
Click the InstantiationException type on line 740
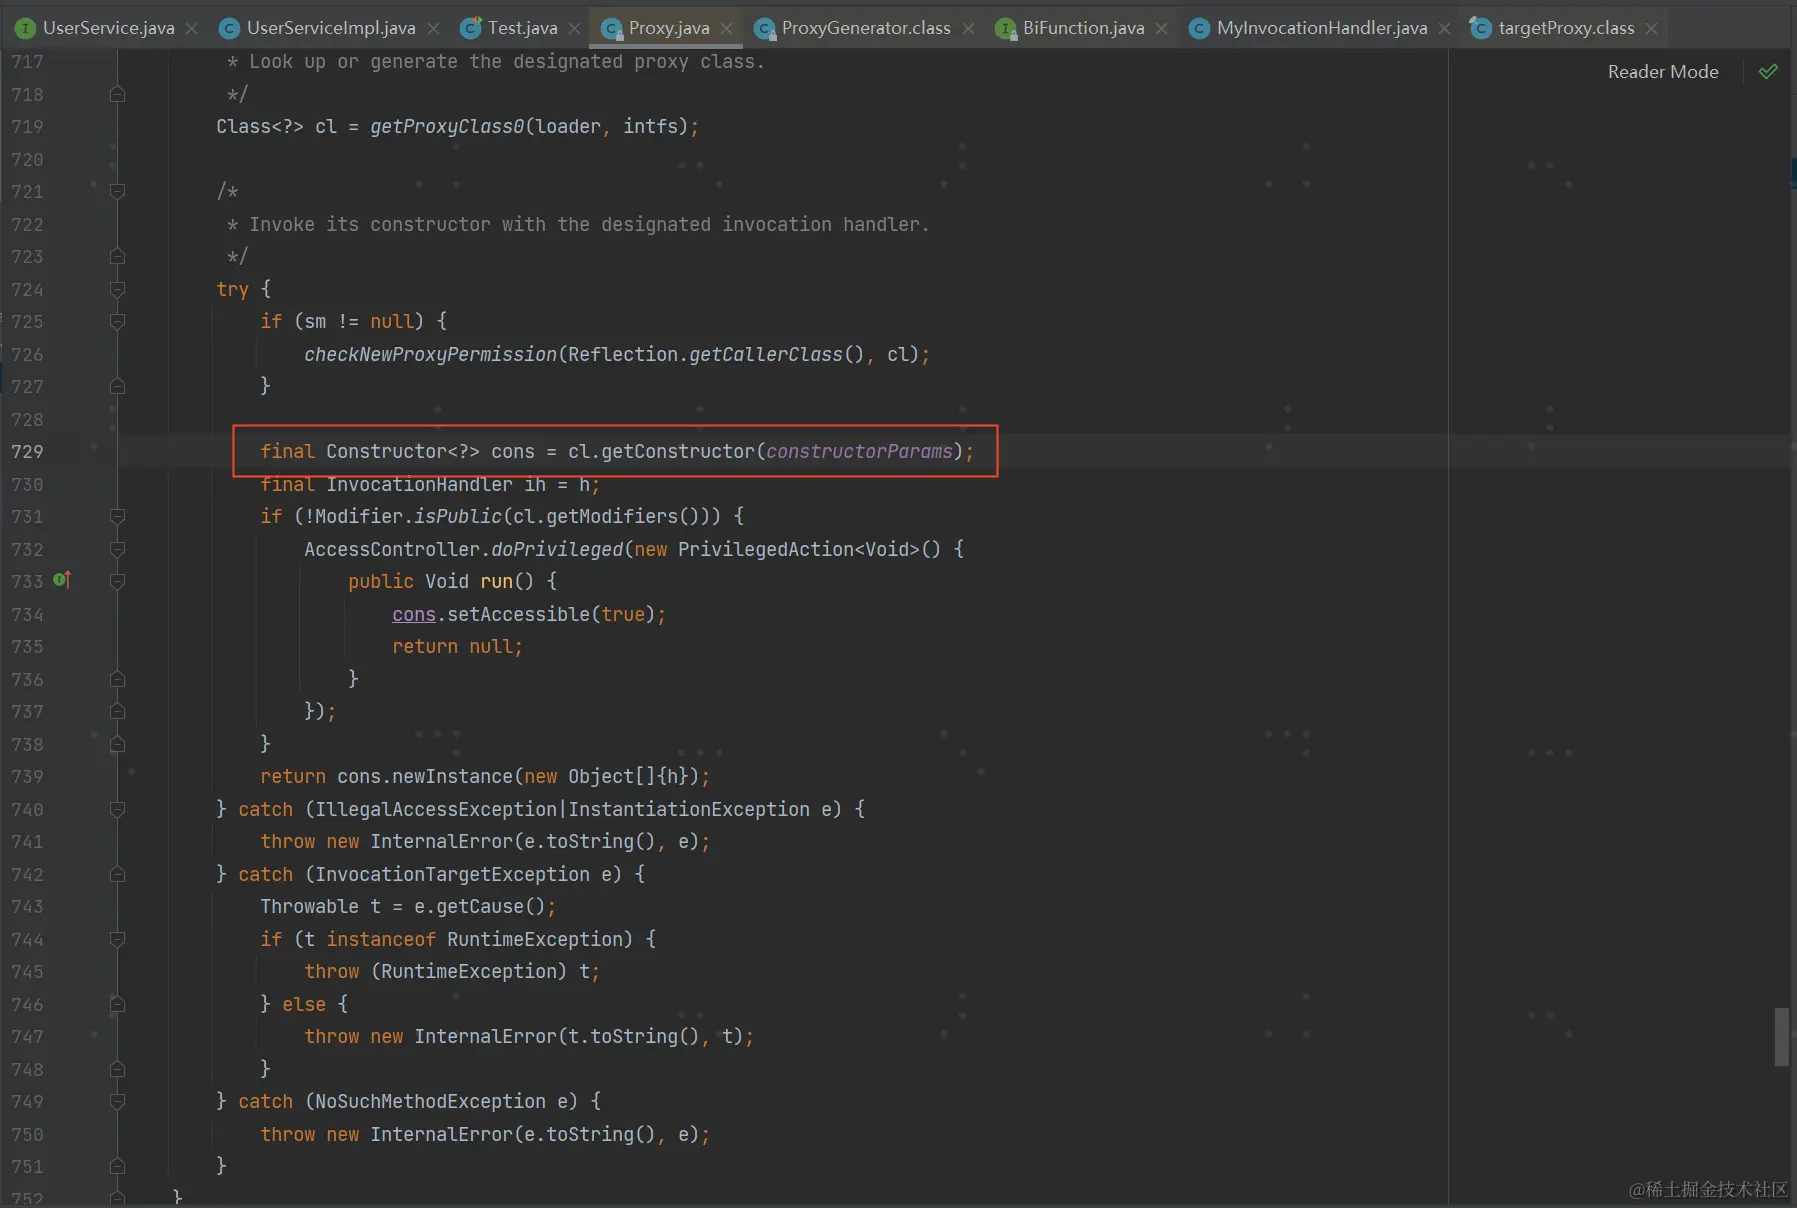tap(689, 809)
